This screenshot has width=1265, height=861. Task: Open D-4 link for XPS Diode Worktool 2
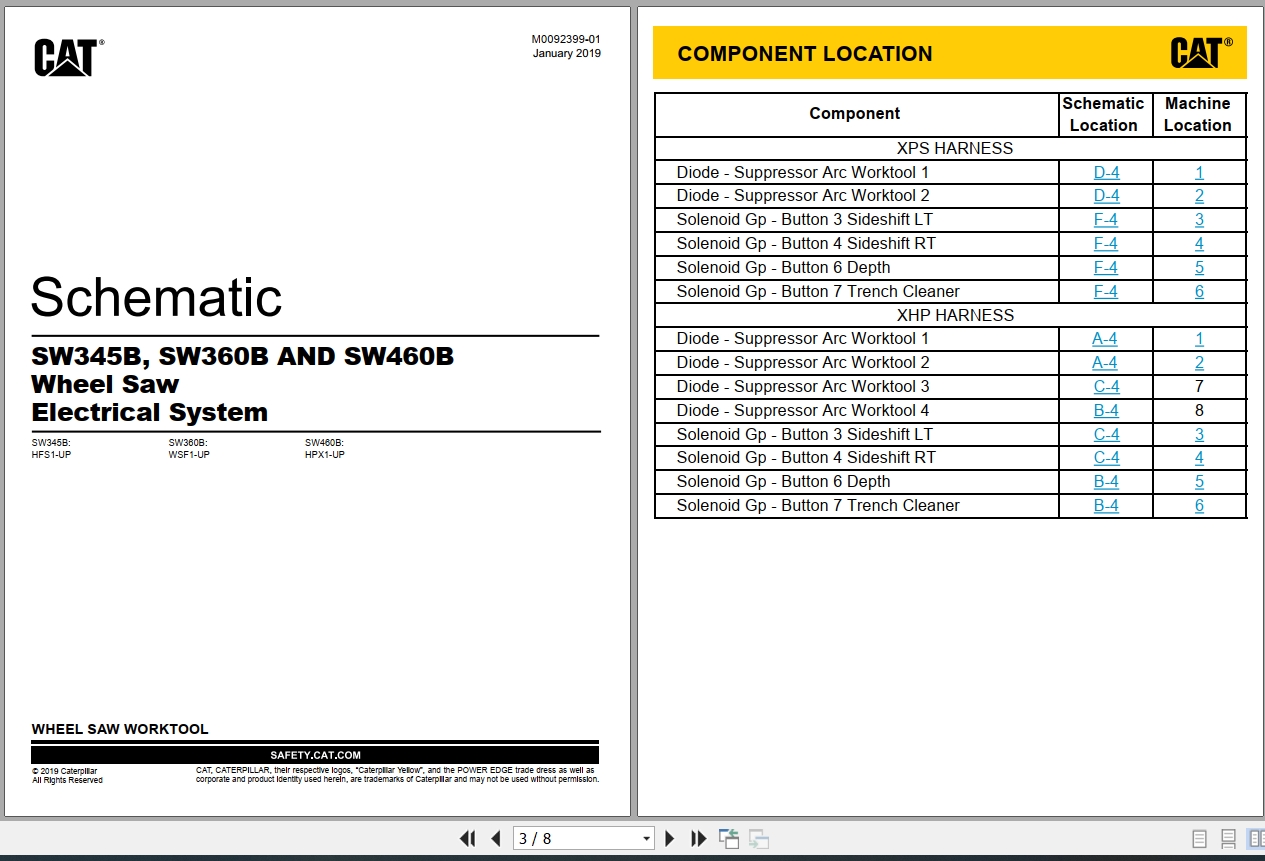tap(1106, 196)
